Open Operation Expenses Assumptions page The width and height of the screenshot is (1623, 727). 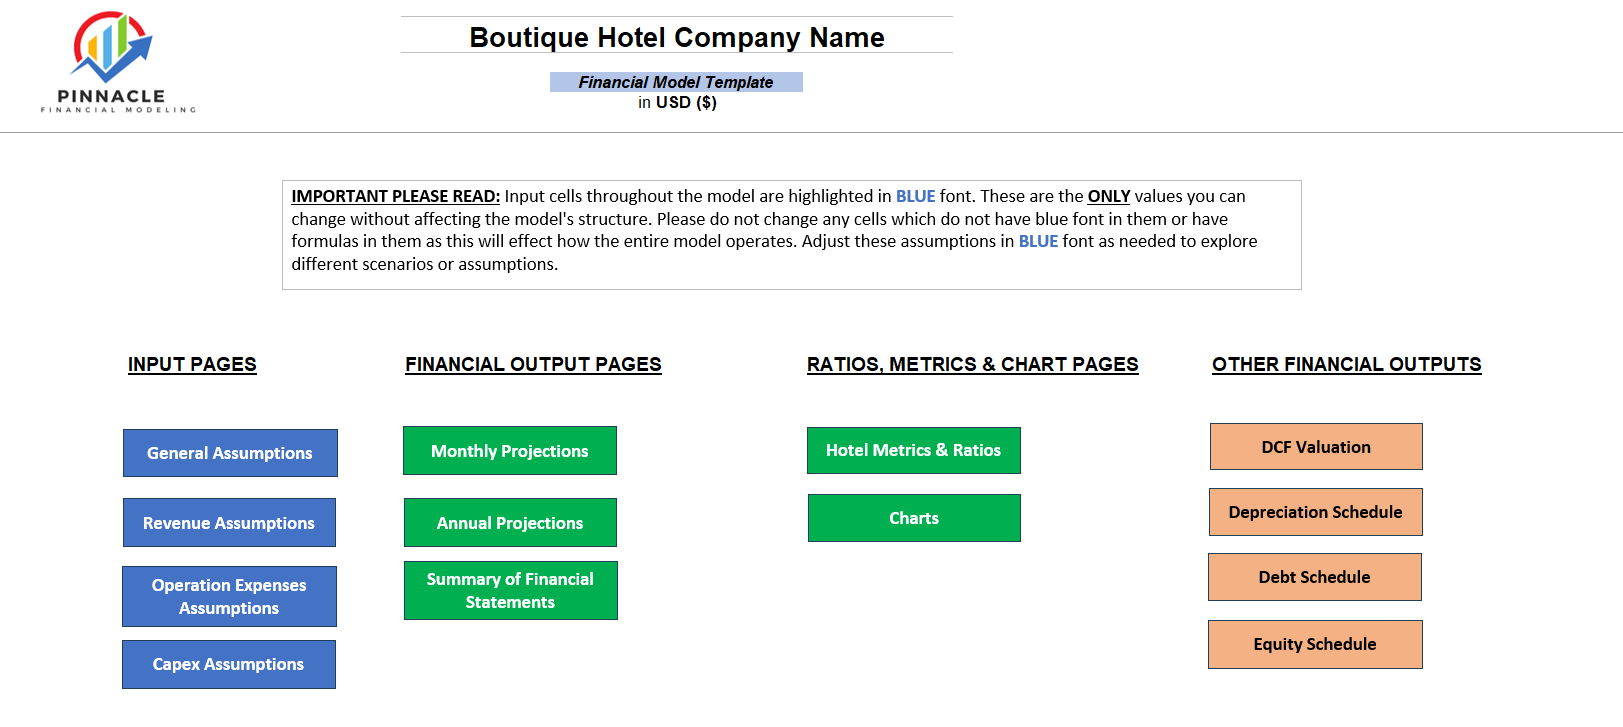tap(229, 597)
